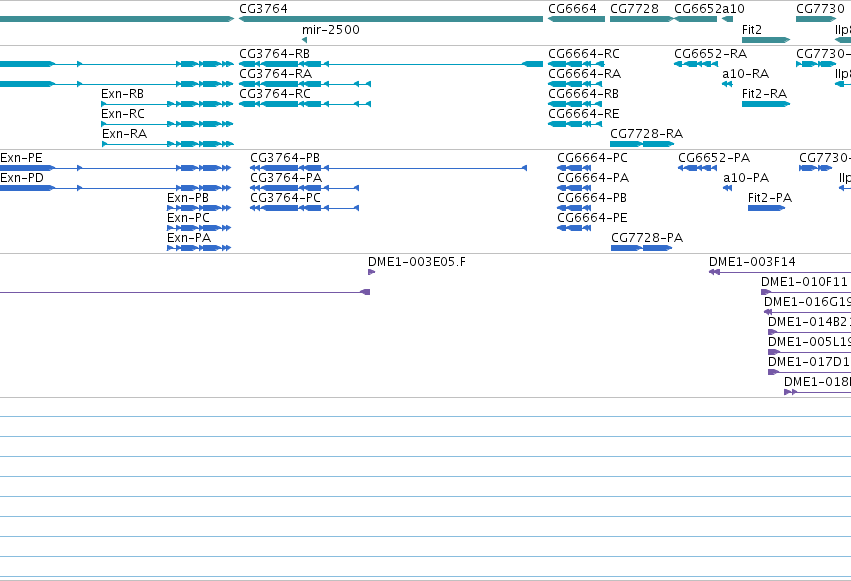Select protein Exn-PC
This screenshot has height=581, width=851.
tap(199, 228)
